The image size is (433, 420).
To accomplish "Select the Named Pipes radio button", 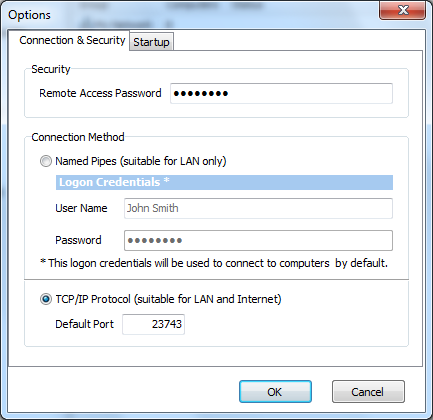I will (x=46, y=161).
